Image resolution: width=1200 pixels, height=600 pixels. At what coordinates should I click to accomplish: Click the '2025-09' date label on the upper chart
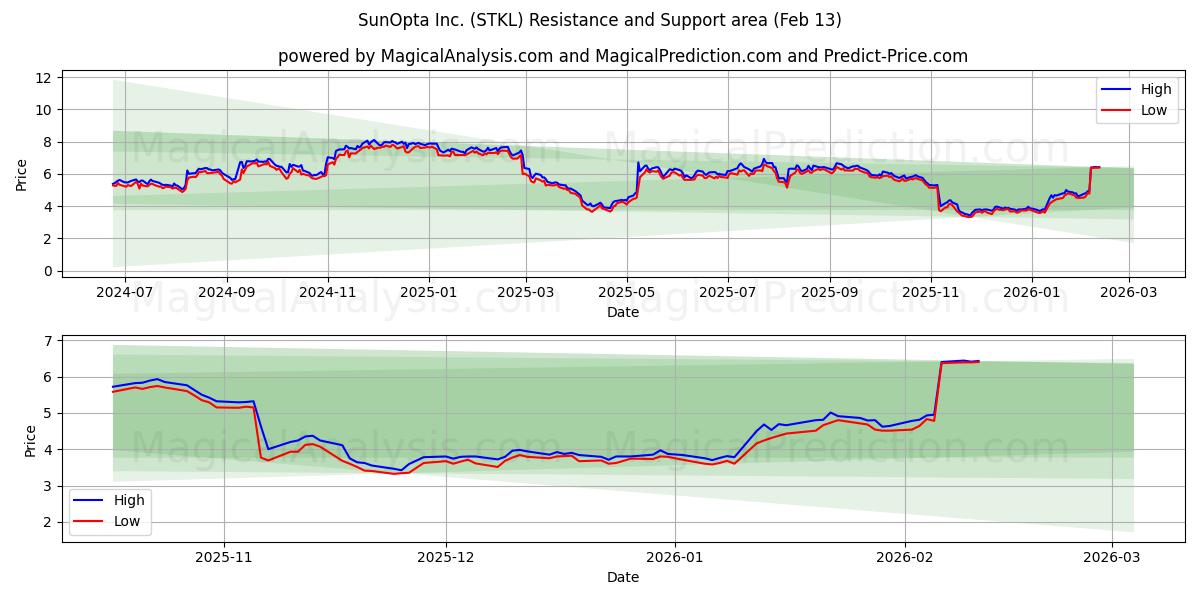(829, 293)
